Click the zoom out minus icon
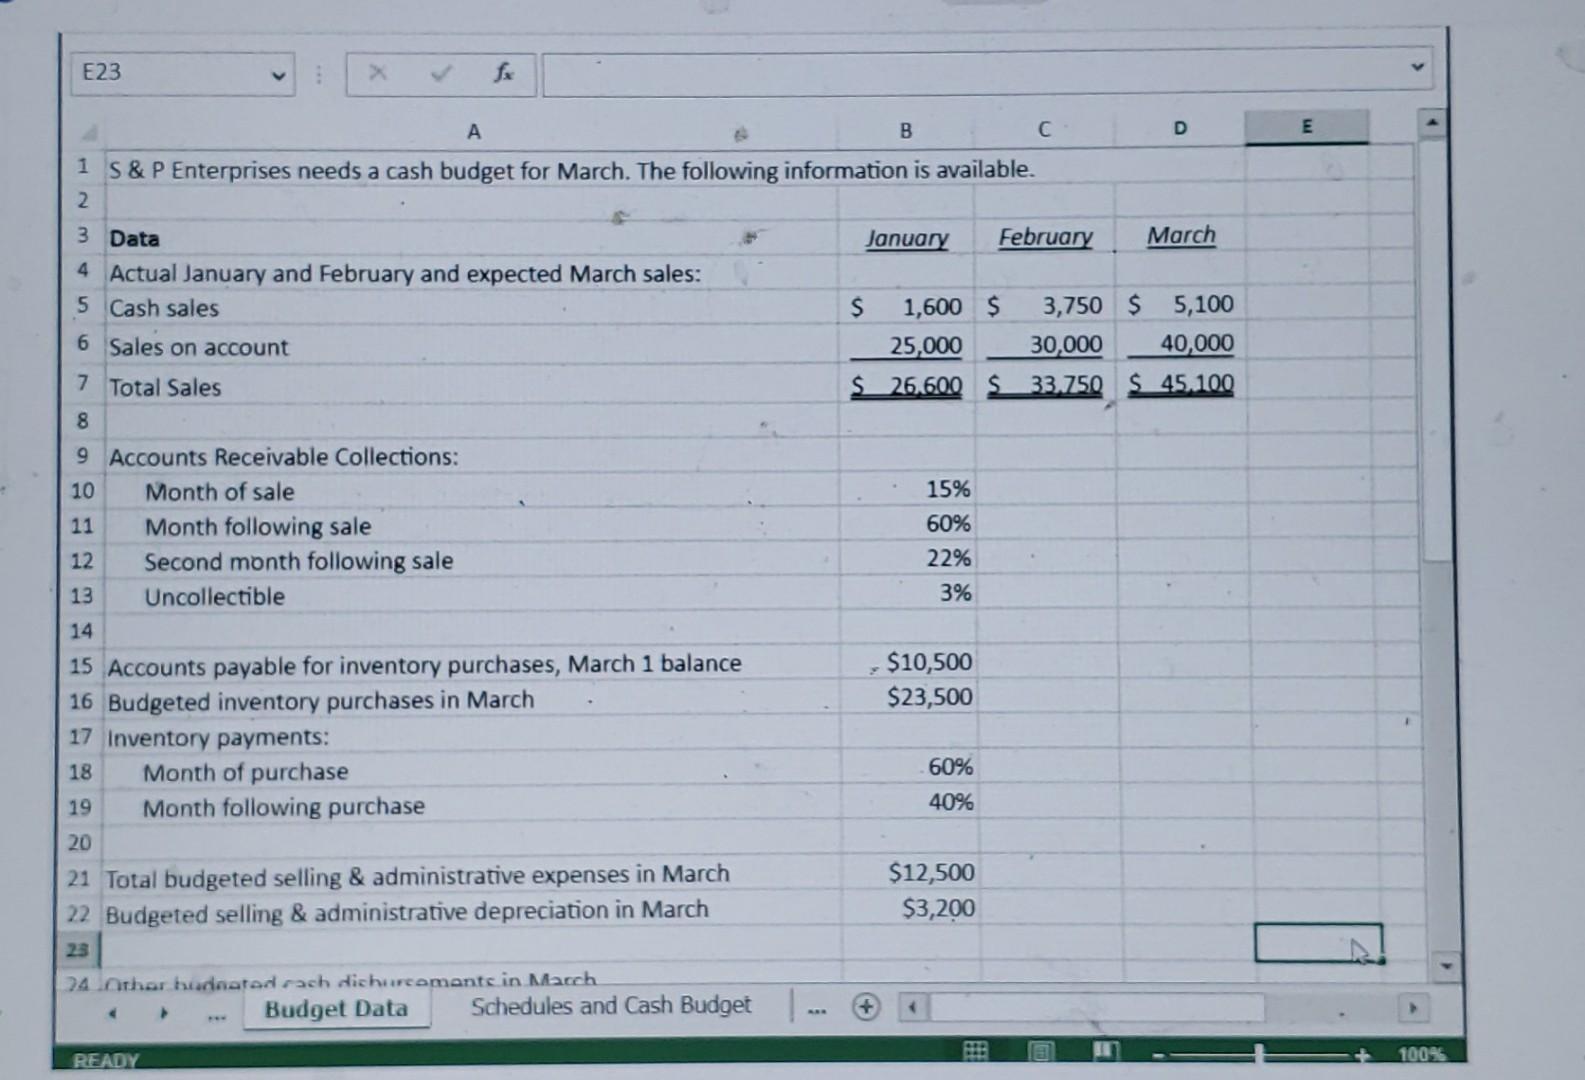 point(1160,1054)
